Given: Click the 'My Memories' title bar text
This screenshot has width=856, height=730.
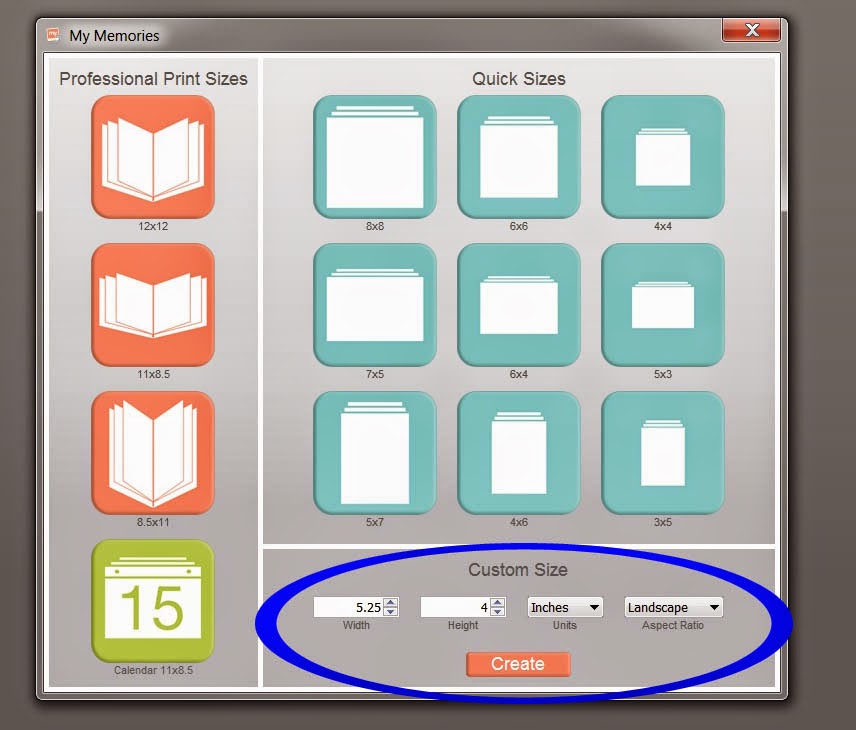Looking at the screenshot, I should [114, 35].
